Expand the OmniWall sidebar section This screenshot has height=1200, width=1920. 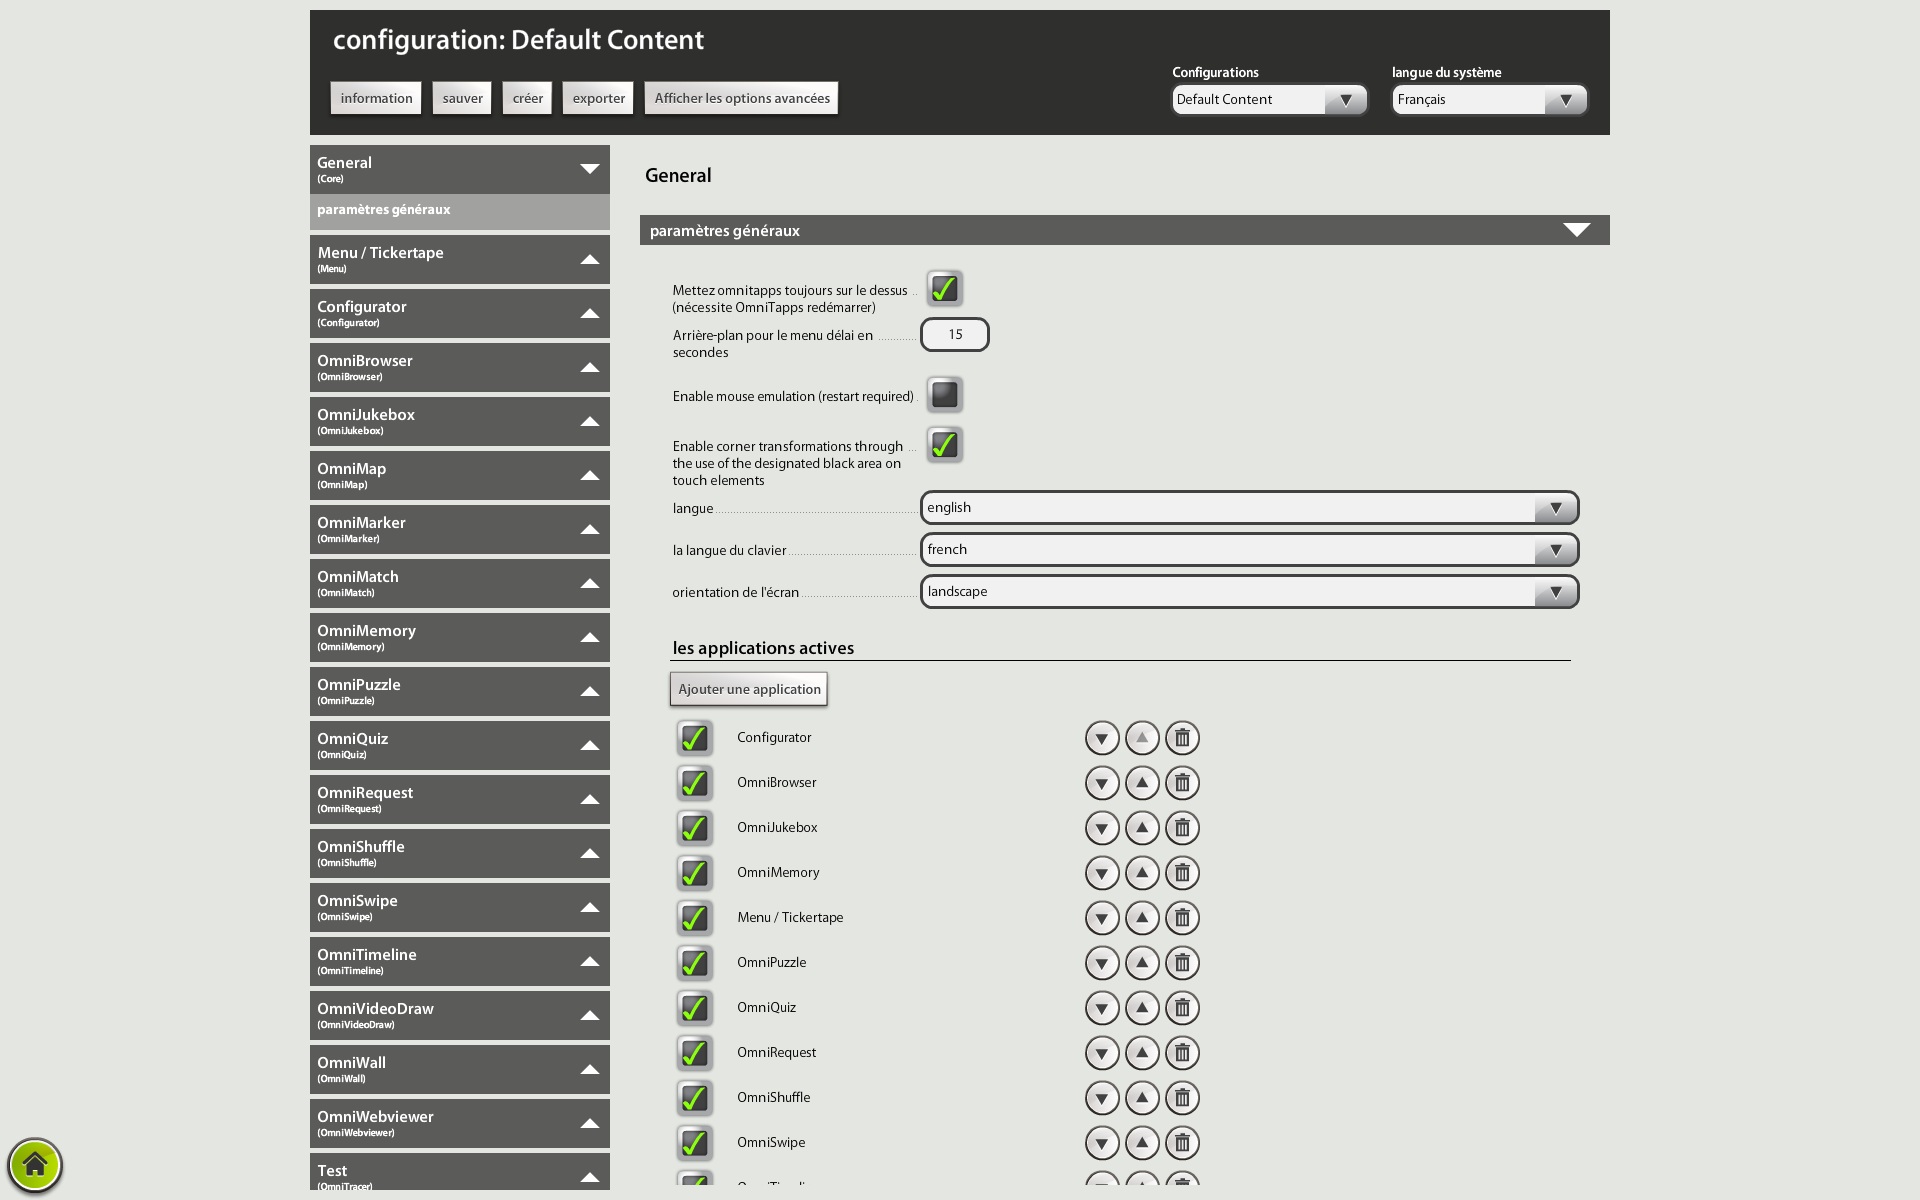tap(459, 1069)
